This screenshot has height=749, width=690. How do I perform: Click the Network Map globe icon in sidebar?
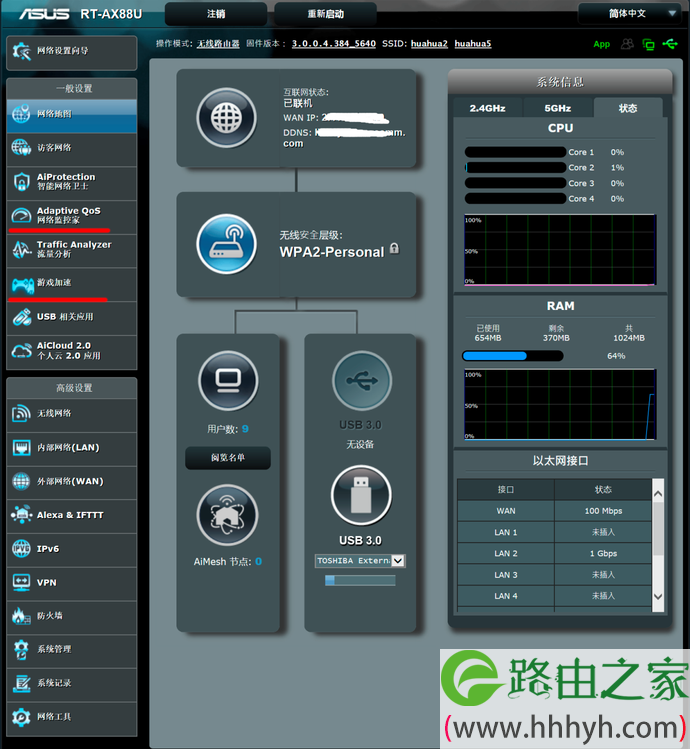21,114
